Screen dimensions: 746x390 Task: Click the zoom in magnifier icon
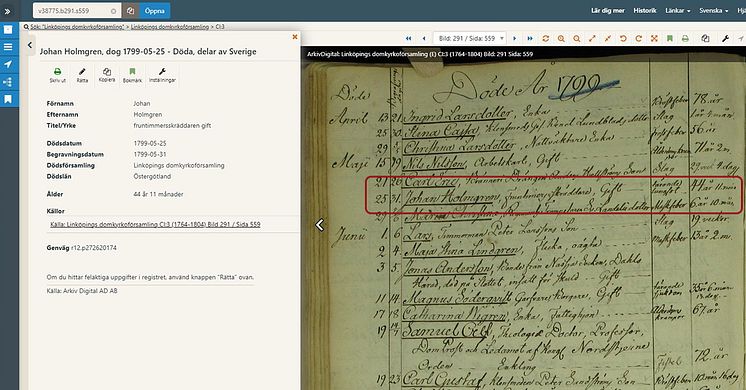click(x=561, y=39)
